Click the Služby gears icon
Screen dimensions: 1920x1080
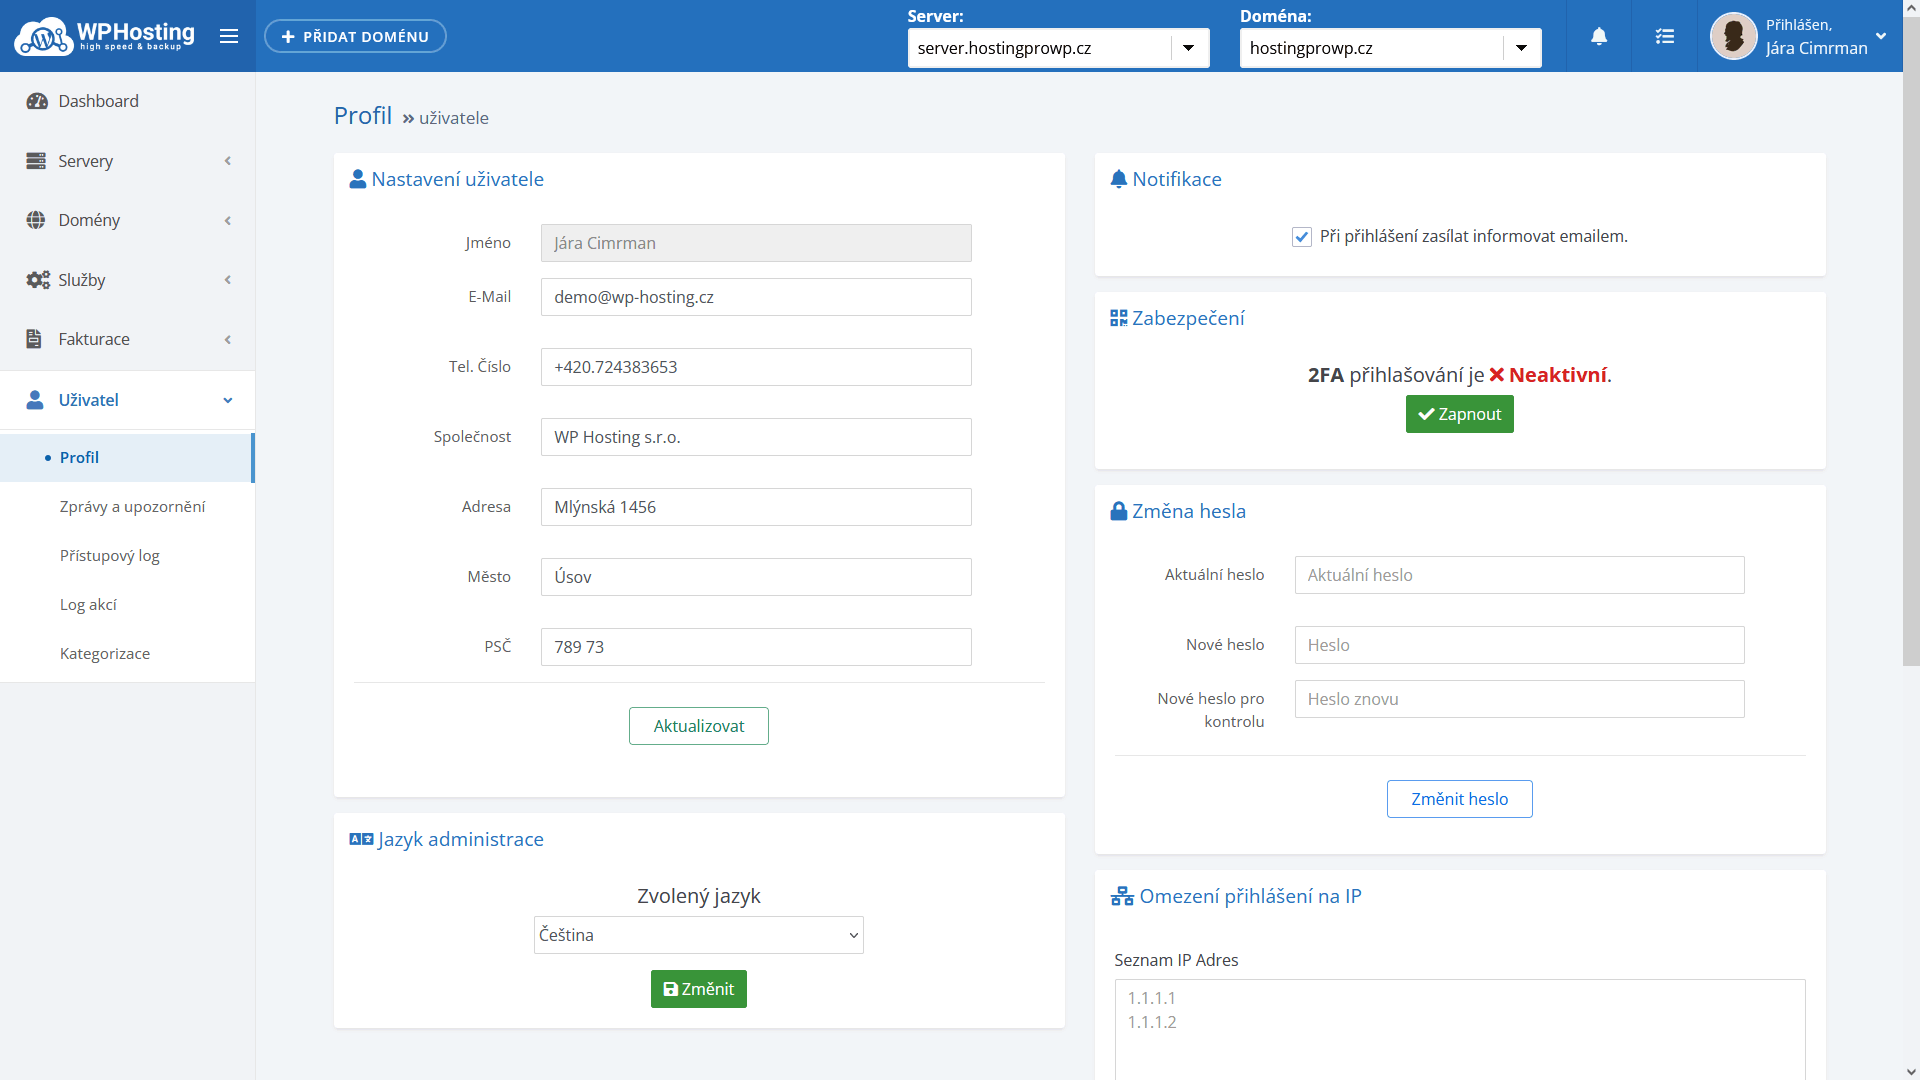tap(37, 280)
